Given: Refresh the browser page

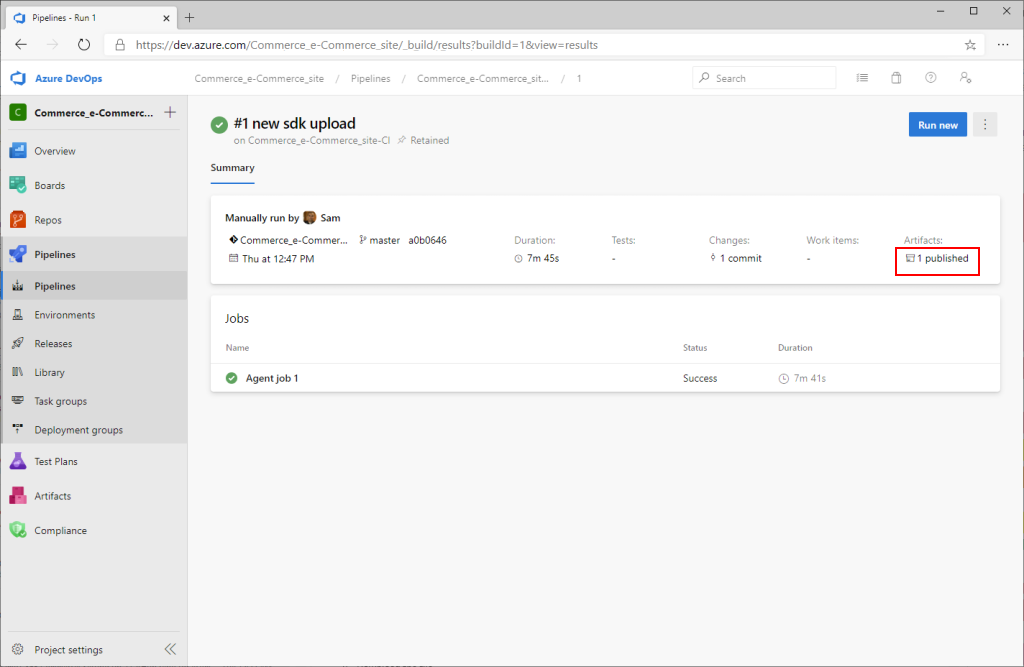Looking at the screenshot, I should 84,45.
